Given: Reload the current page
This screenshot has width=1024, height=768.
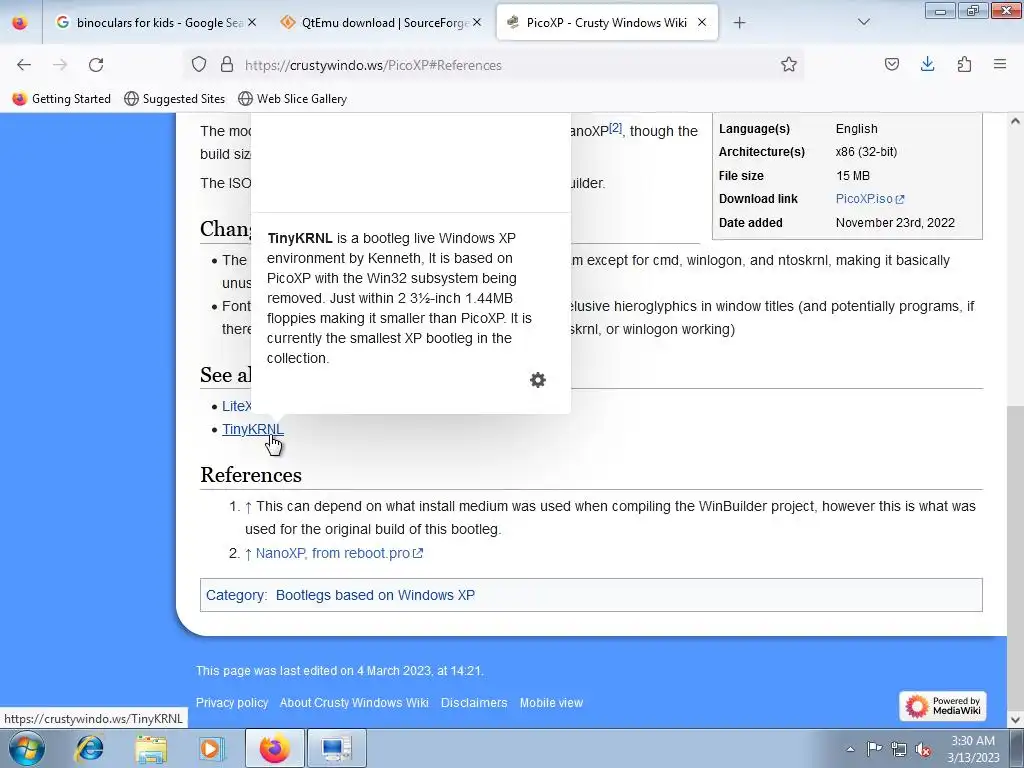Looking at the screenshot, I should click(x=96, y=65).
